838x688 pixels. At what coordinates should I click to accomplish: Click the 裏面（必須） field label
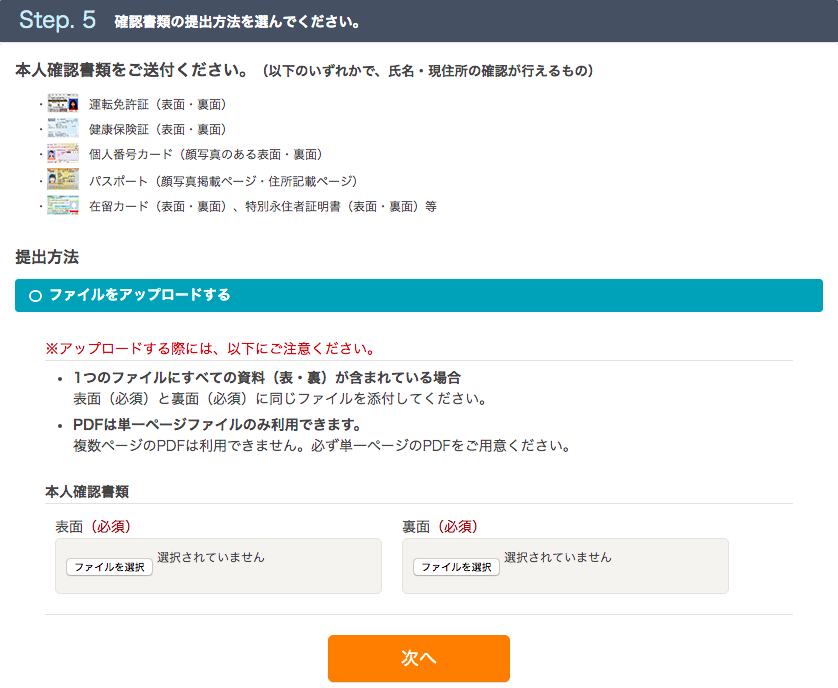440,526
